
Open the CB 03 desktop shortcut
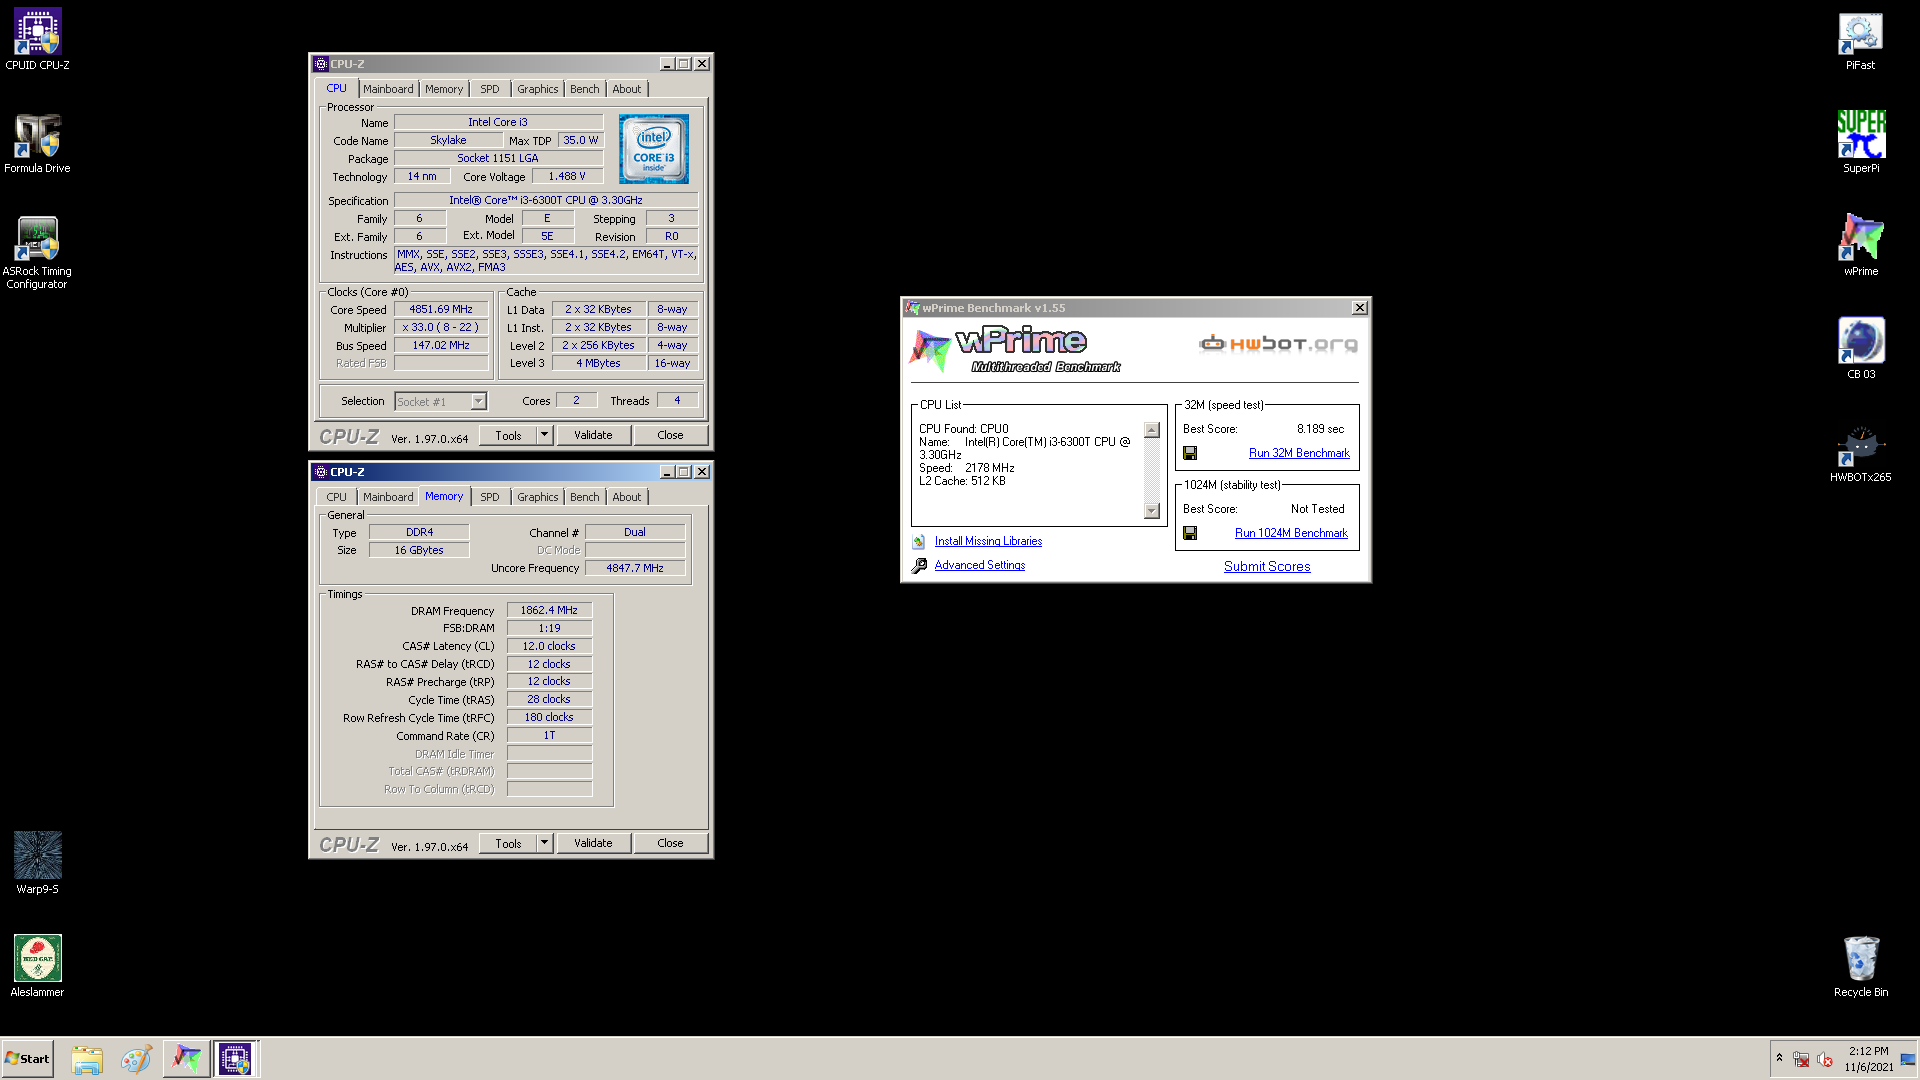[x=1860, y=348]
